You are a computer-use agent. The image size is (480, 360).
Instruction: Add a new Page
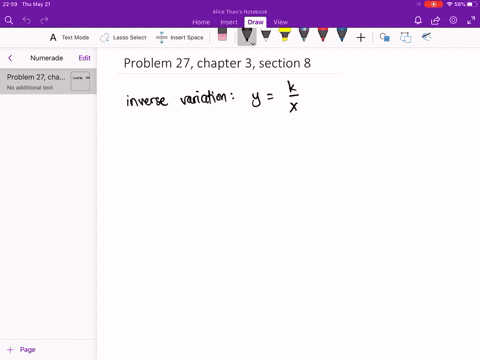pyautogui.click(x=21, y=350)
